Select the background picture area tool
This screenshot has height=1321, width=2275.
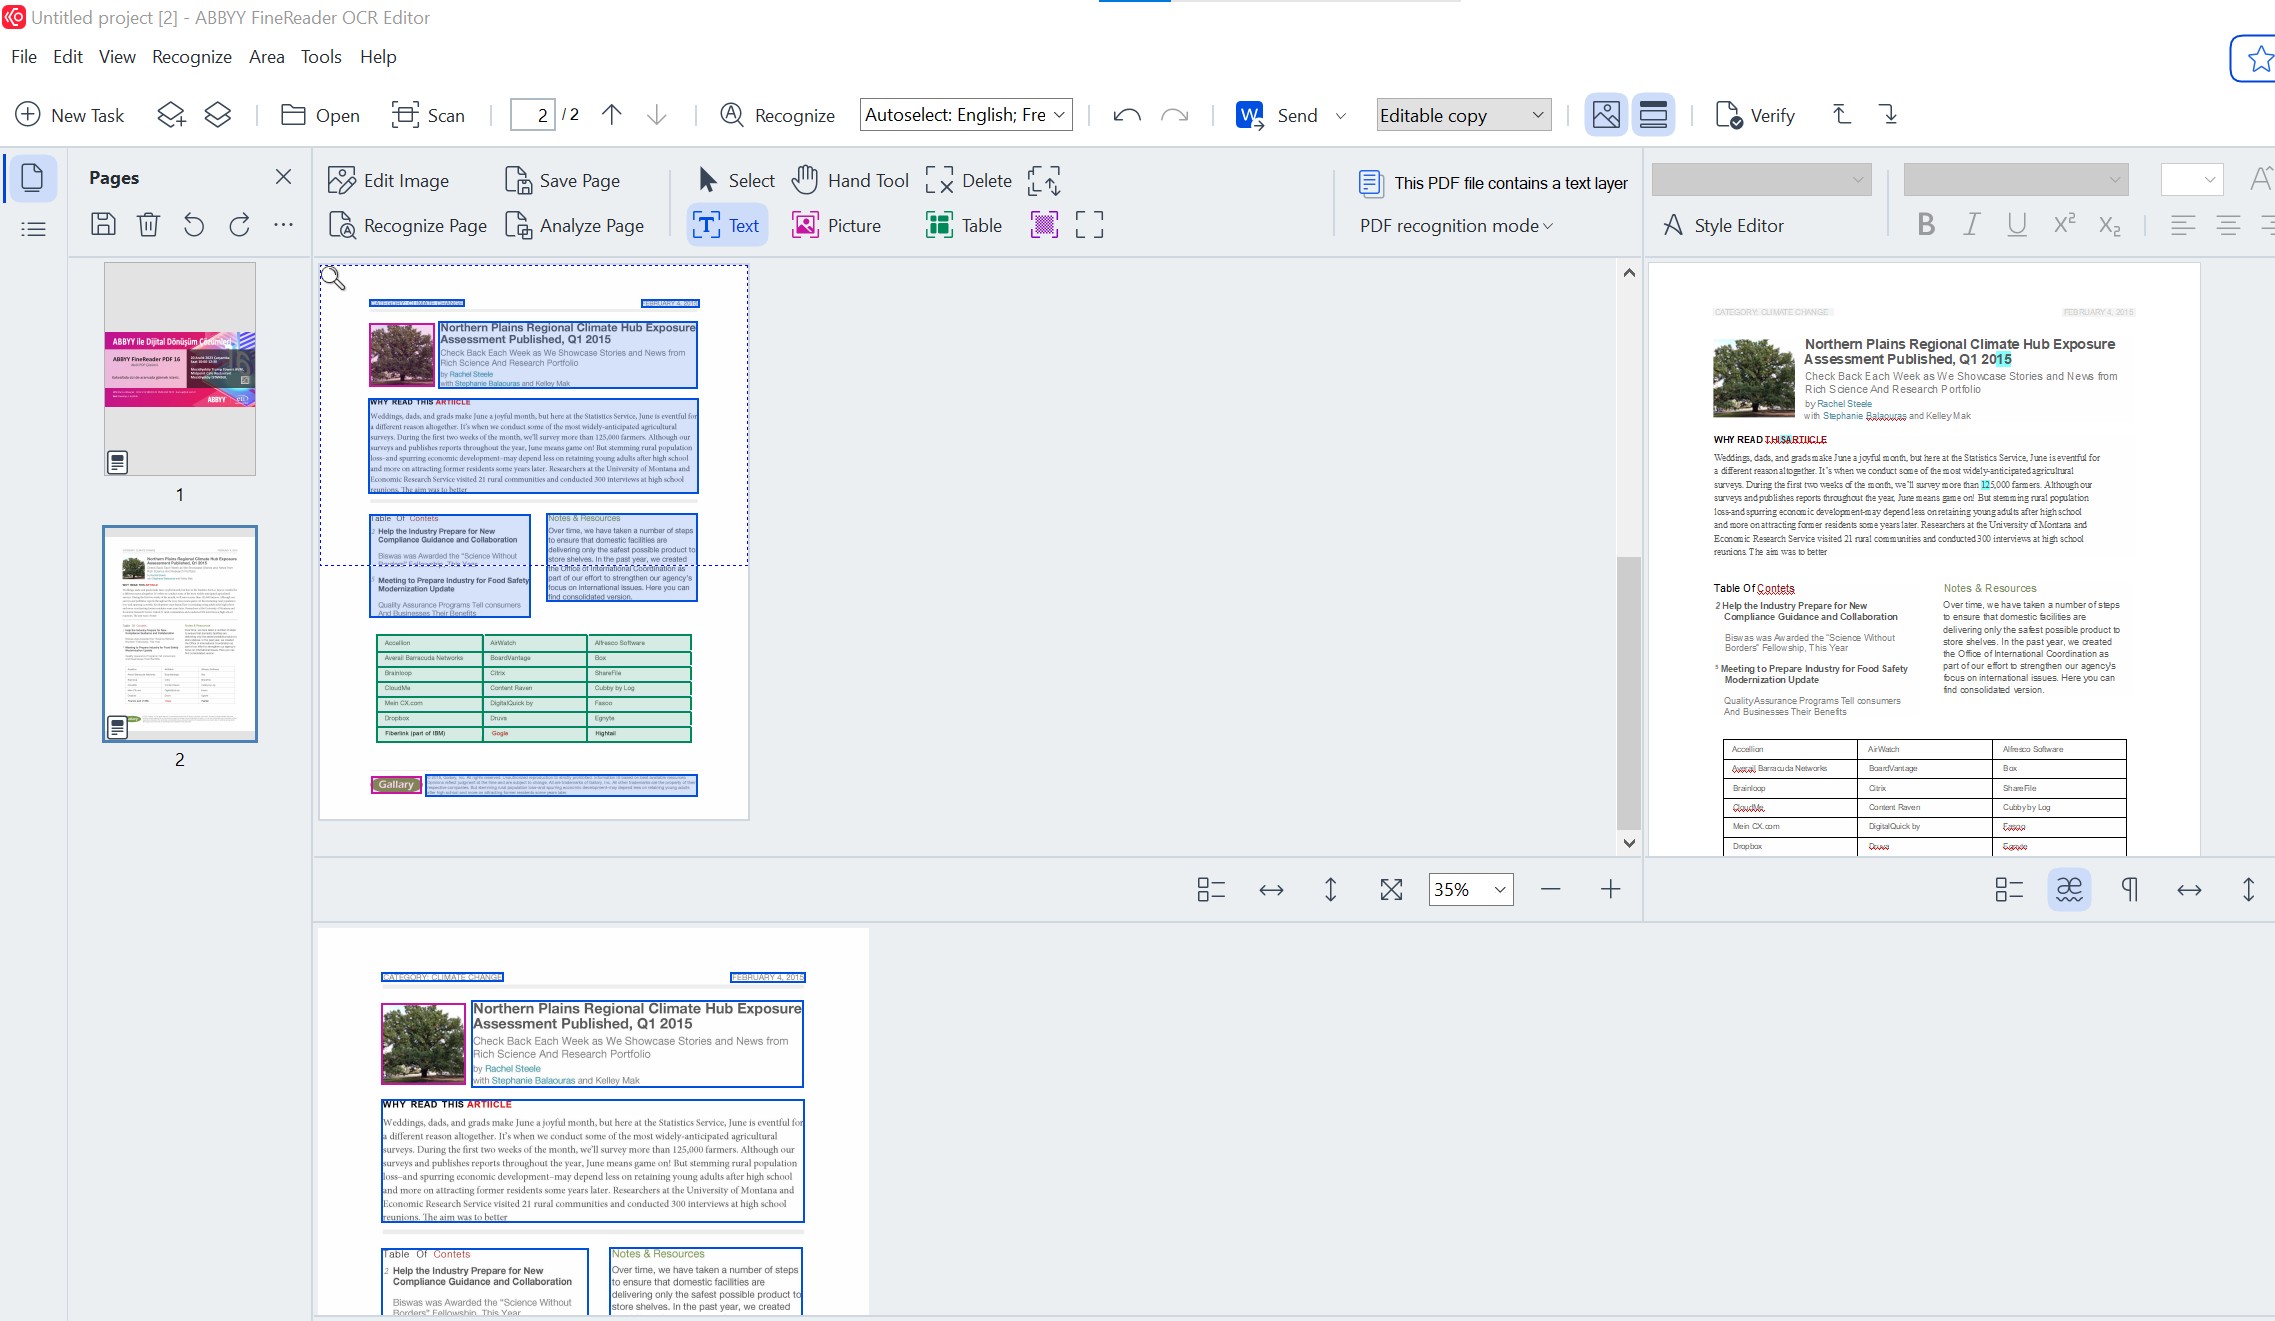[1044, 225]
